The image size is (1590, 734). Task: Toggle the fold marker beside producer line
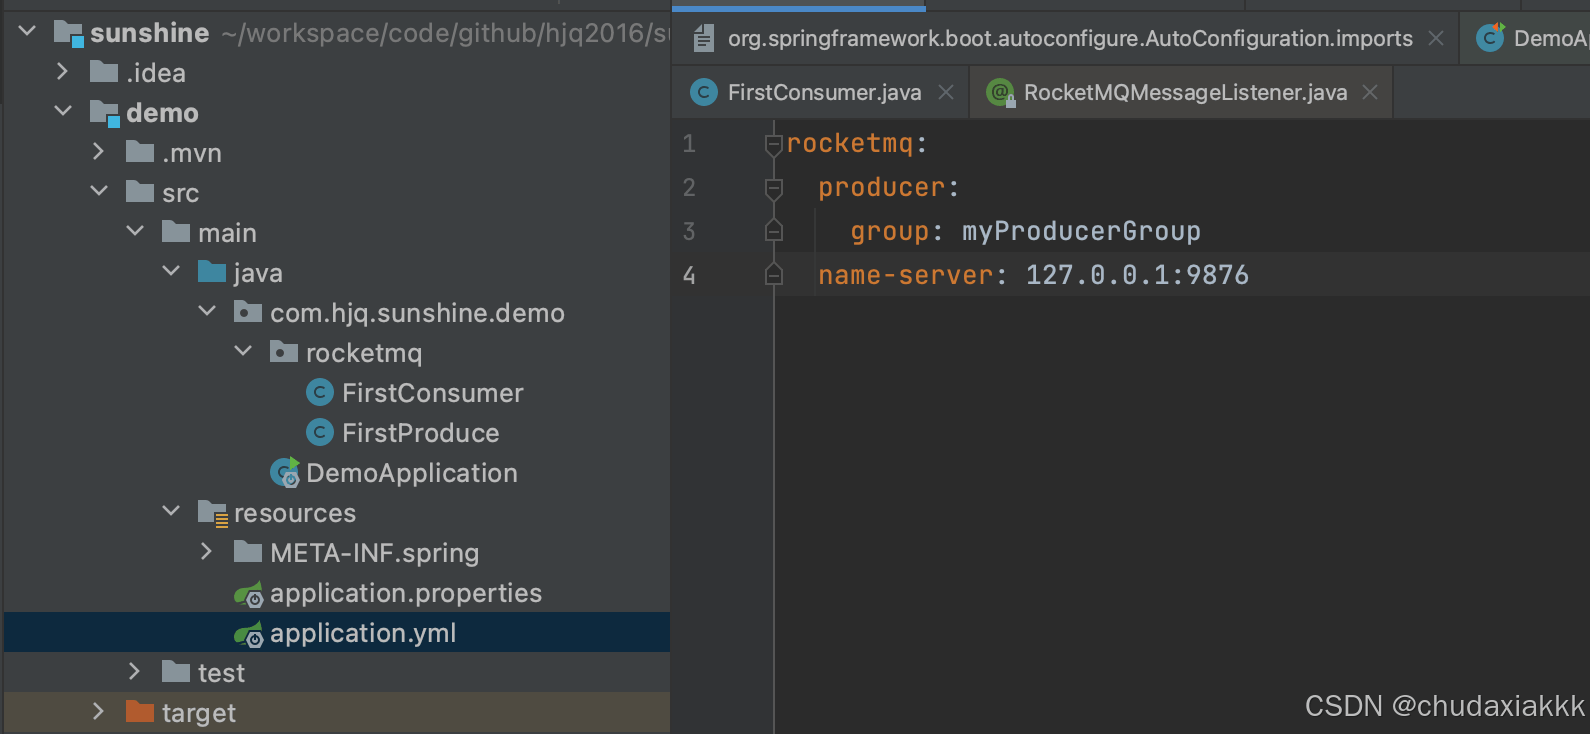pos(773,188)
